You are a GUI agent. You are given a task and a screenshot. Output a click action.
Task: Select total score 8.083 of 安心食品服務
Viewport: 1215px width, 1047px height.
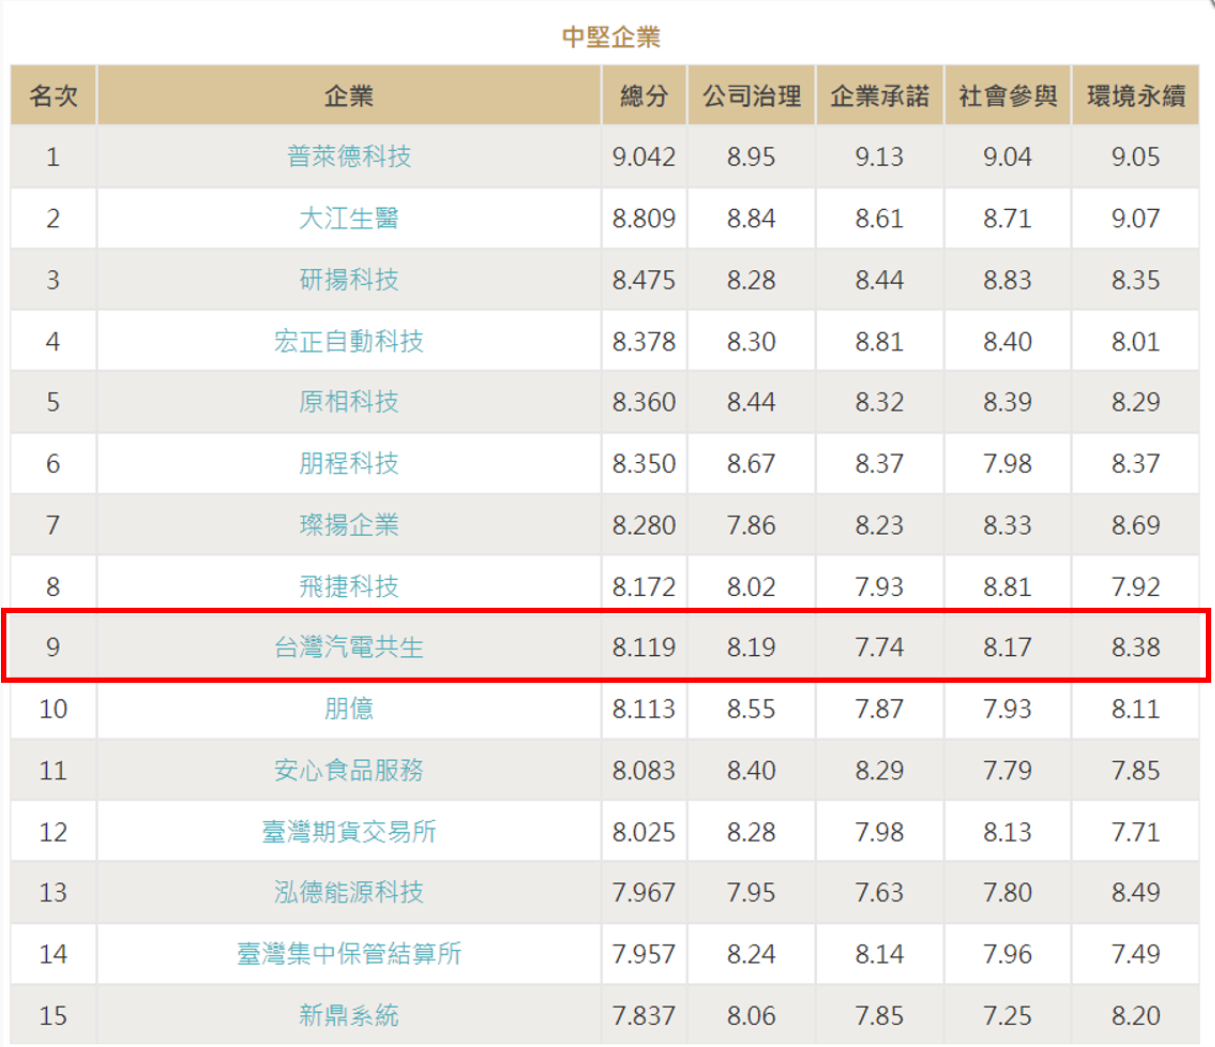644,771
